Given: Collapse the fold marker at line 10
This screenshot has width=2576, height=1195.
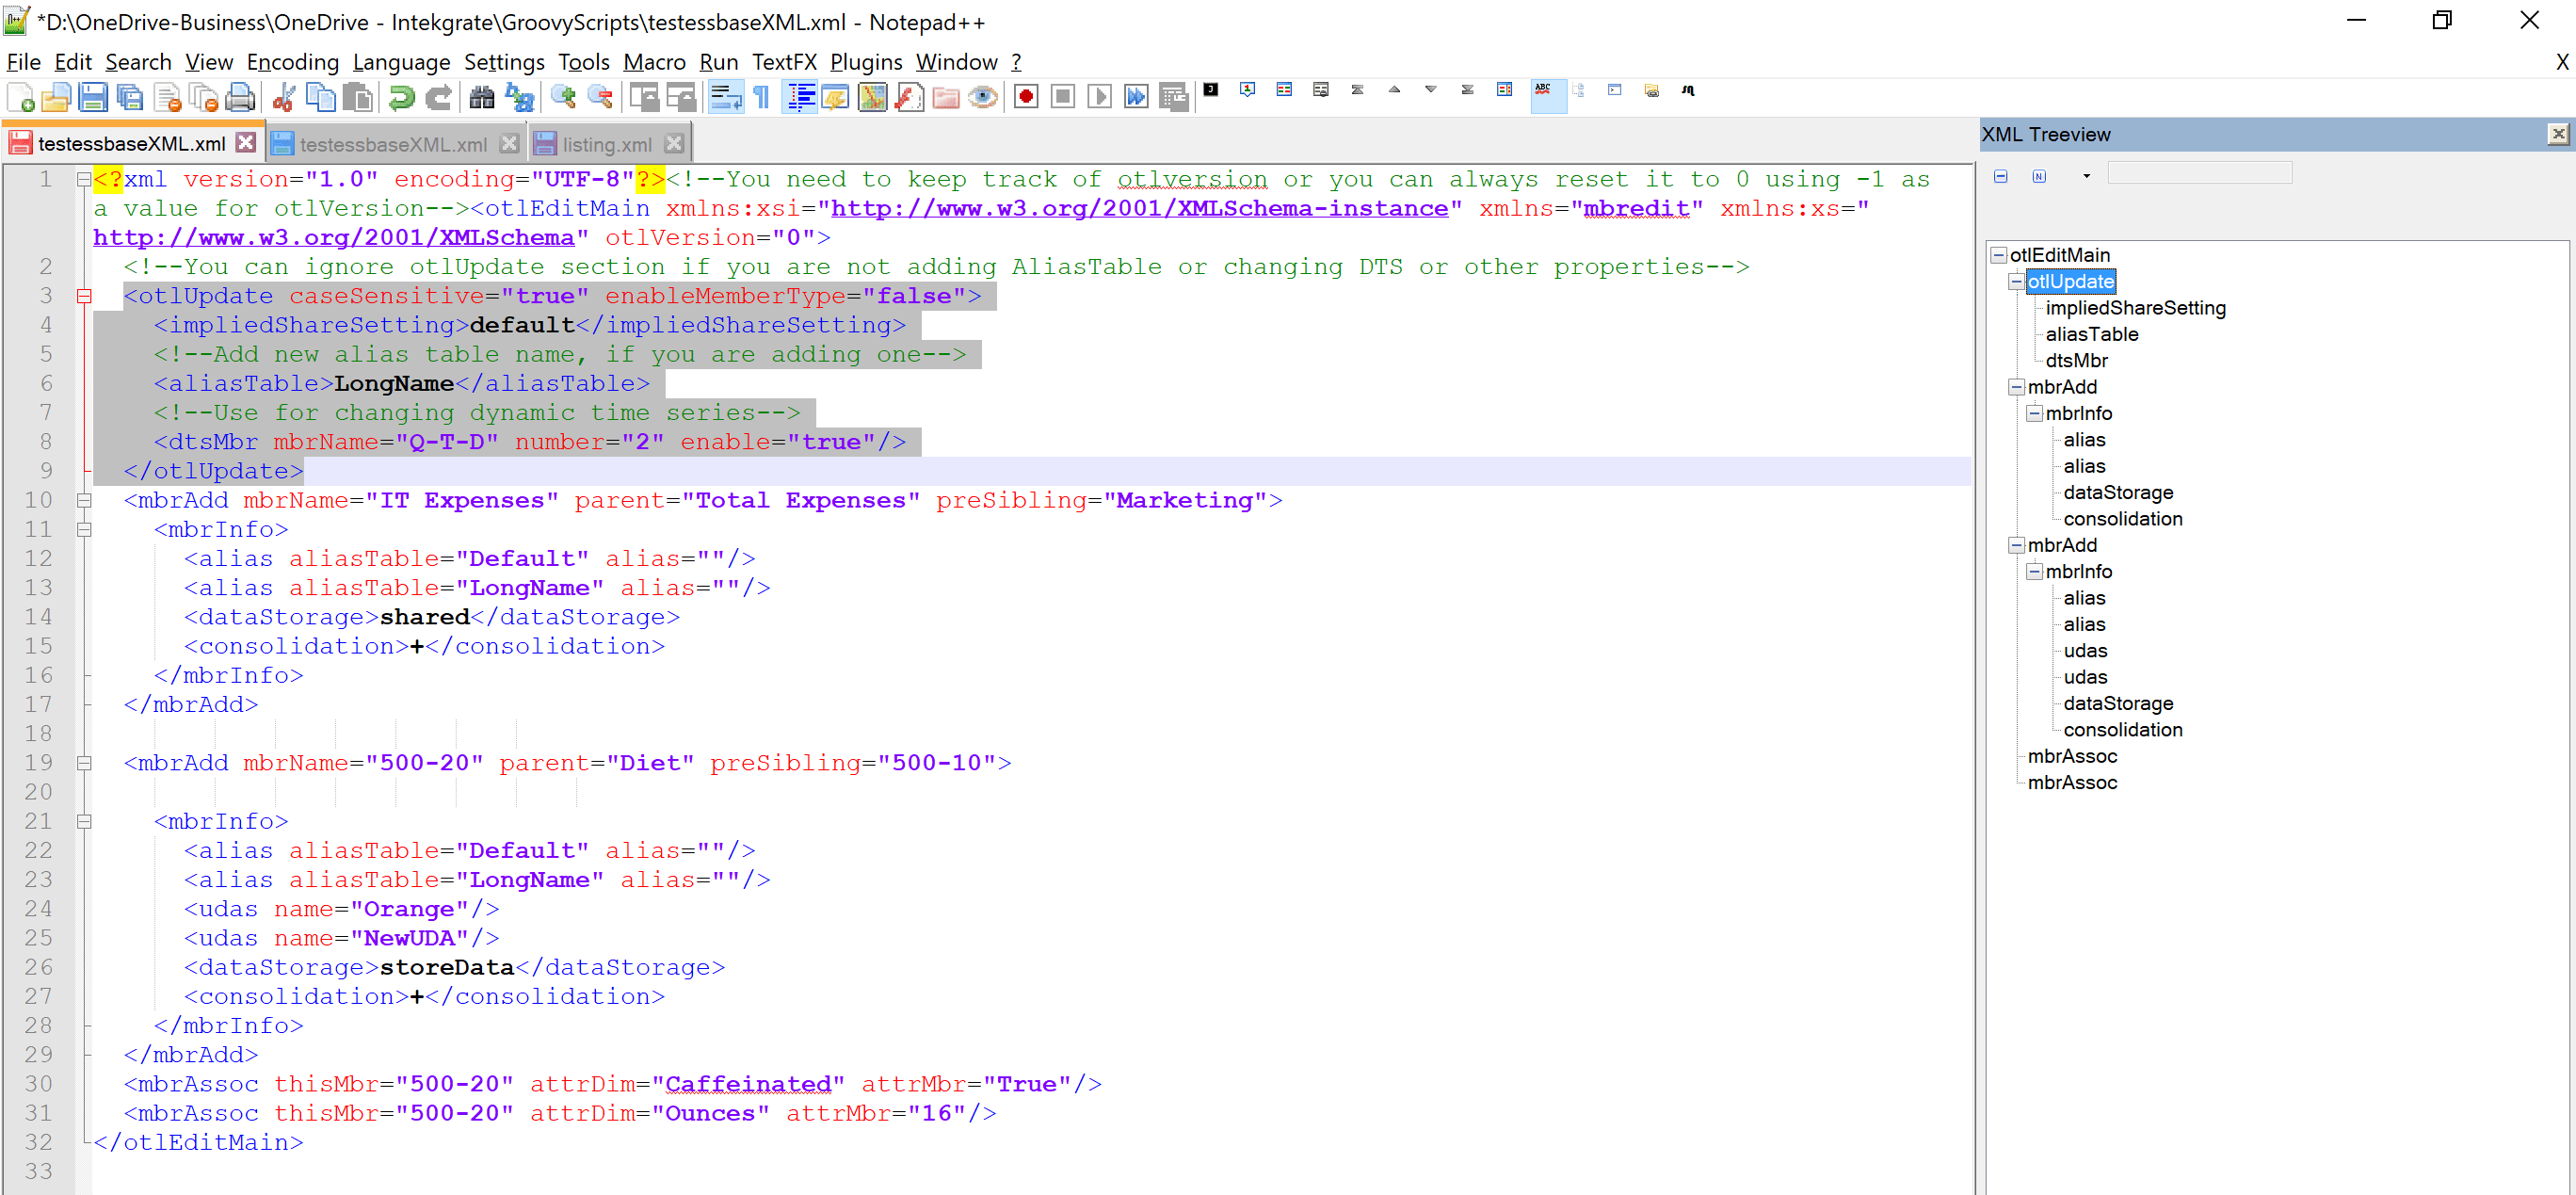Looking at the screenshot, I should click(84, 501).
